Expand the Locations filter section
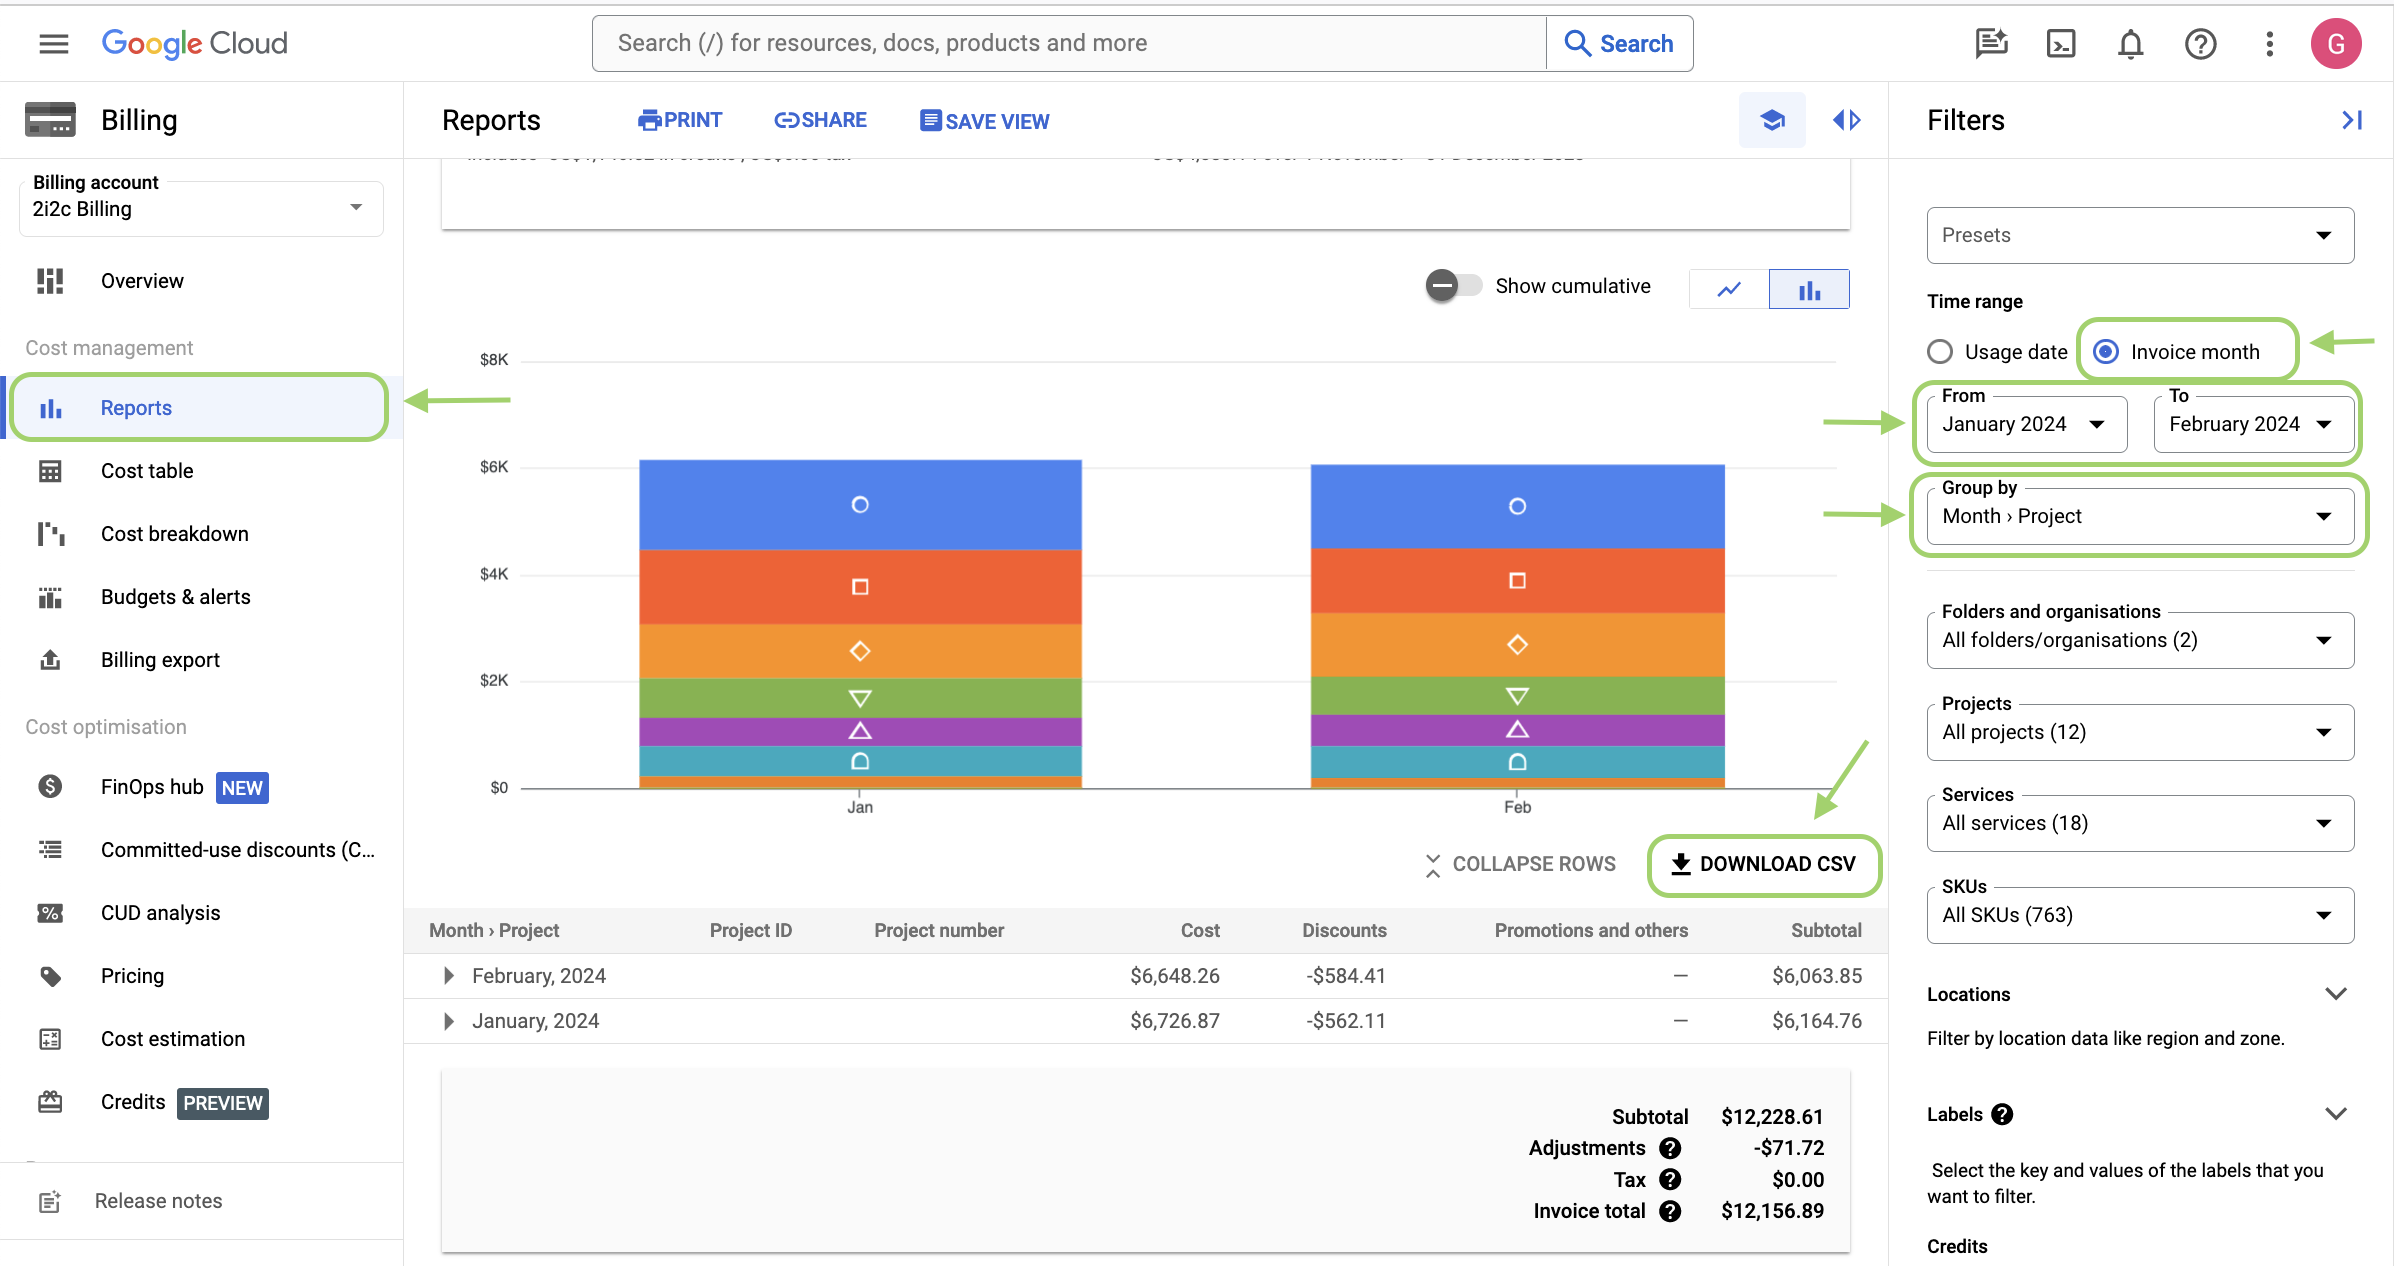This screenshot has width=2394, height=1266. pos(2335,994)
